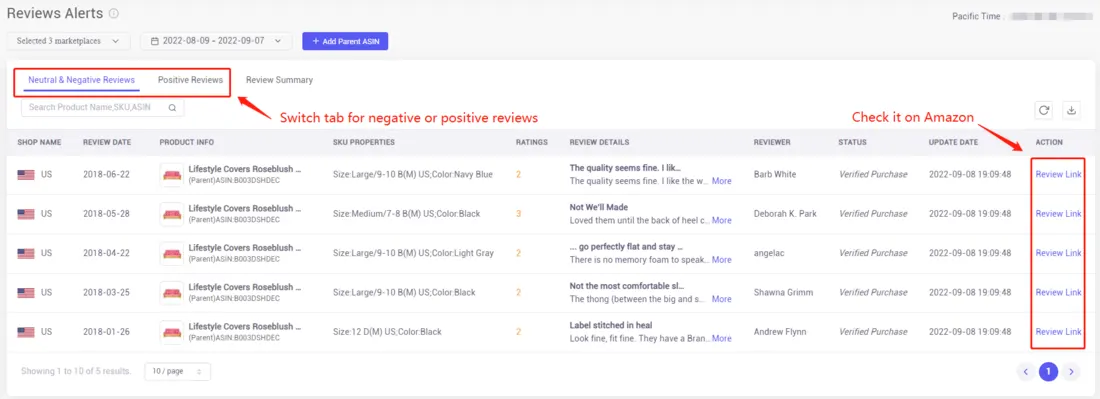Screen dimensions: 1100x399
Task: Focus the Search Product Name, SKU, ASIN field
Action: tap(102, 108)
